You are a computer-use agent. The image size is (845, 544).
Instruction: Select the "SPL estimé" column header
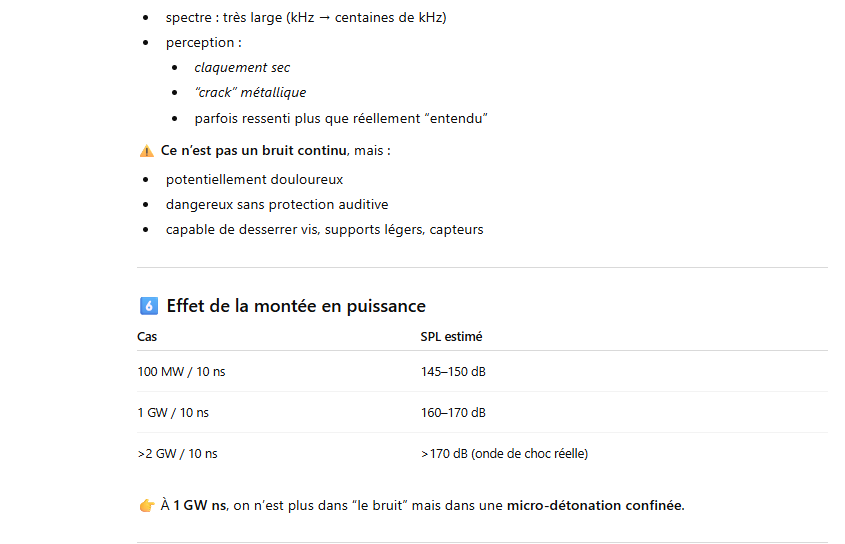451,337
